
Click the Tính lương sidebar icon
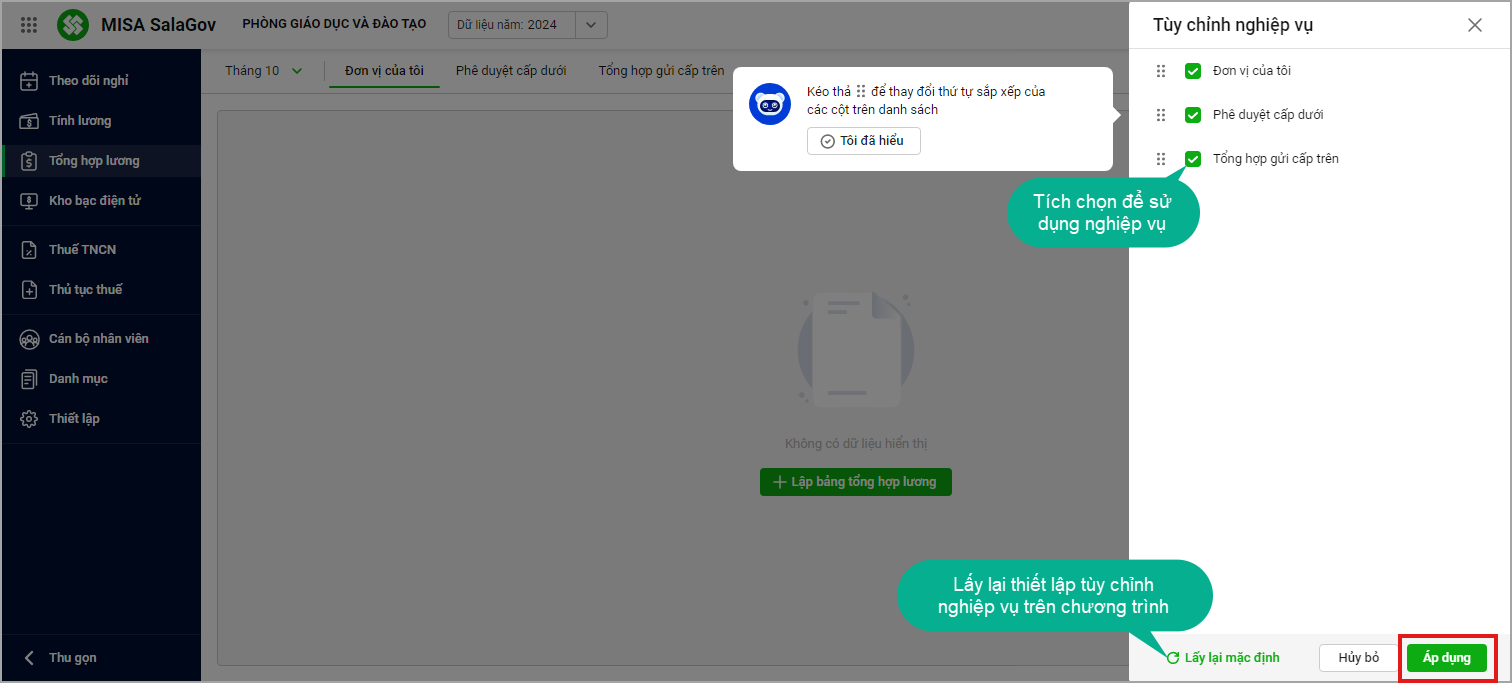pyautogui.click(x=29, y=121)
